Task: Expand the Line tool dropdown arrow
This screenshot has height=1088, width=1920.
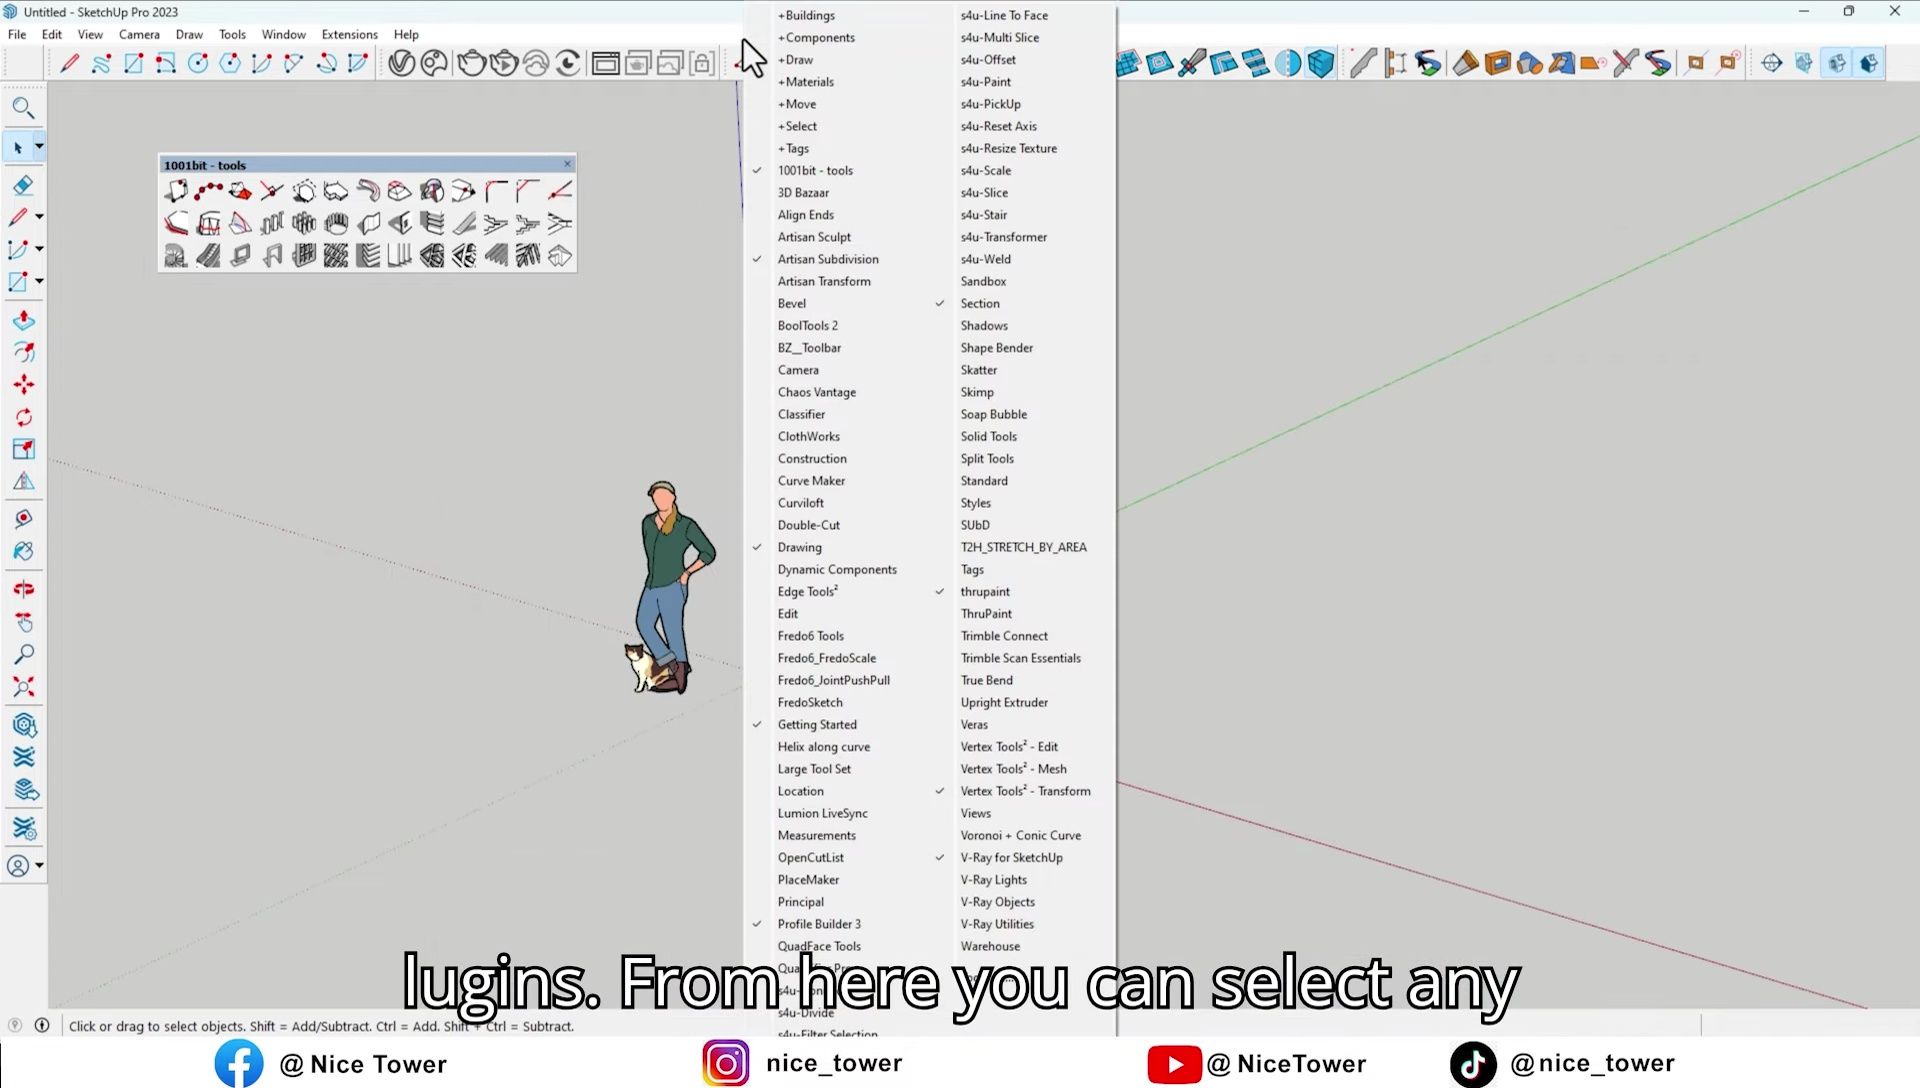Action: point(39,216)
